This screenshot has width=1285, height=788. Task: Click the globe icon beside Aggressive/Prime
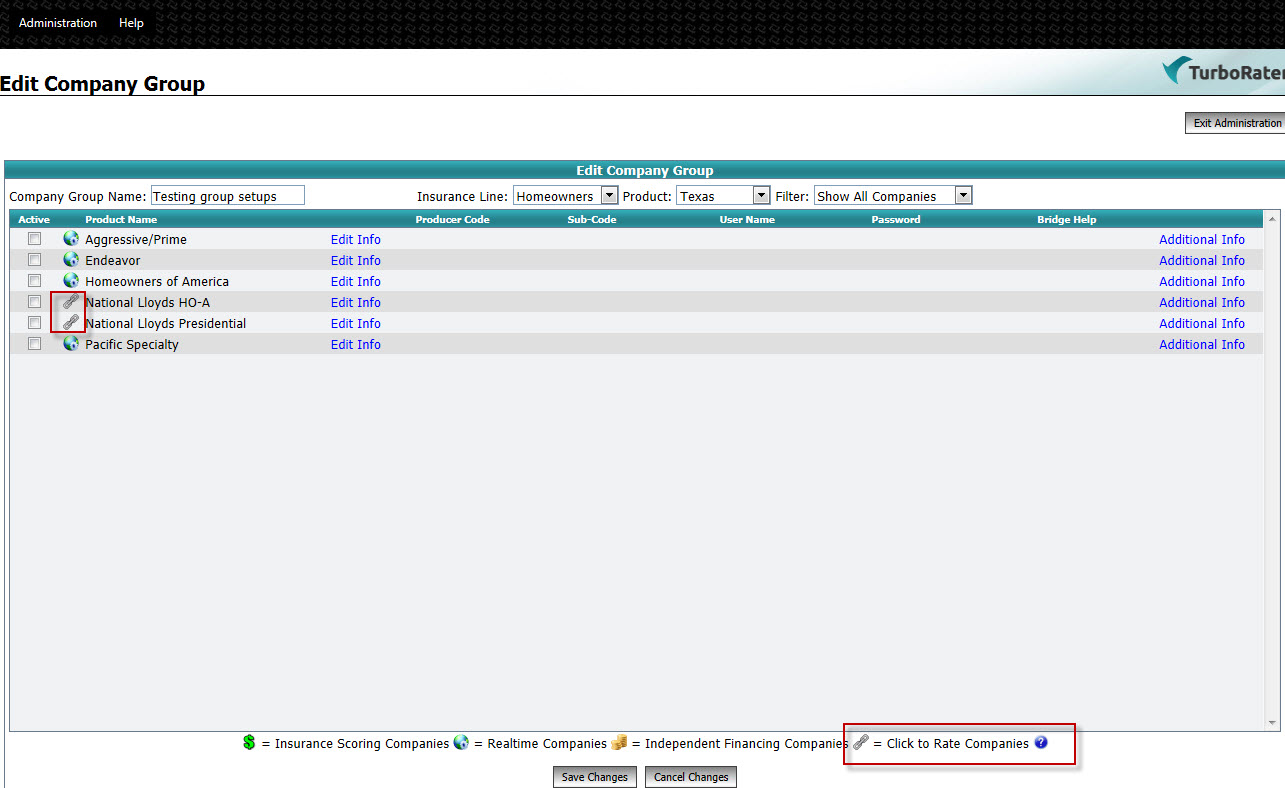tap(71, 239)
